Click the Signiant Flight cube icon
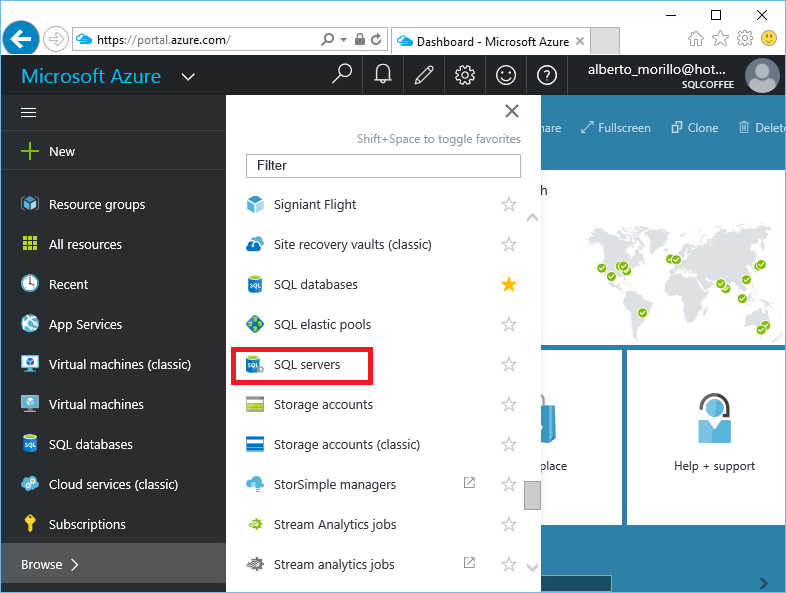 coord(255,204)
